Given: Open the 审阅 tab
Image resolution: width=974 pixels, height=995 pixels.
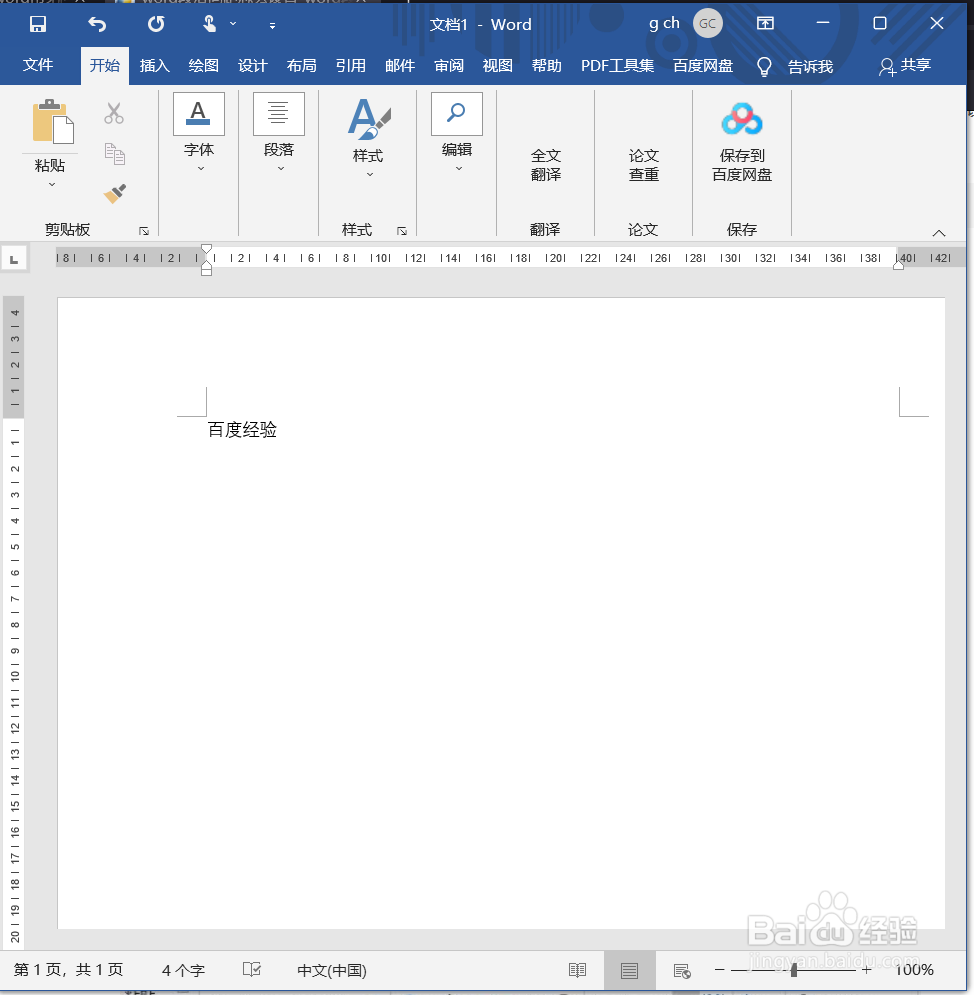Looking at the screenshot, I should pyautogui.click(x=449, y=65).
